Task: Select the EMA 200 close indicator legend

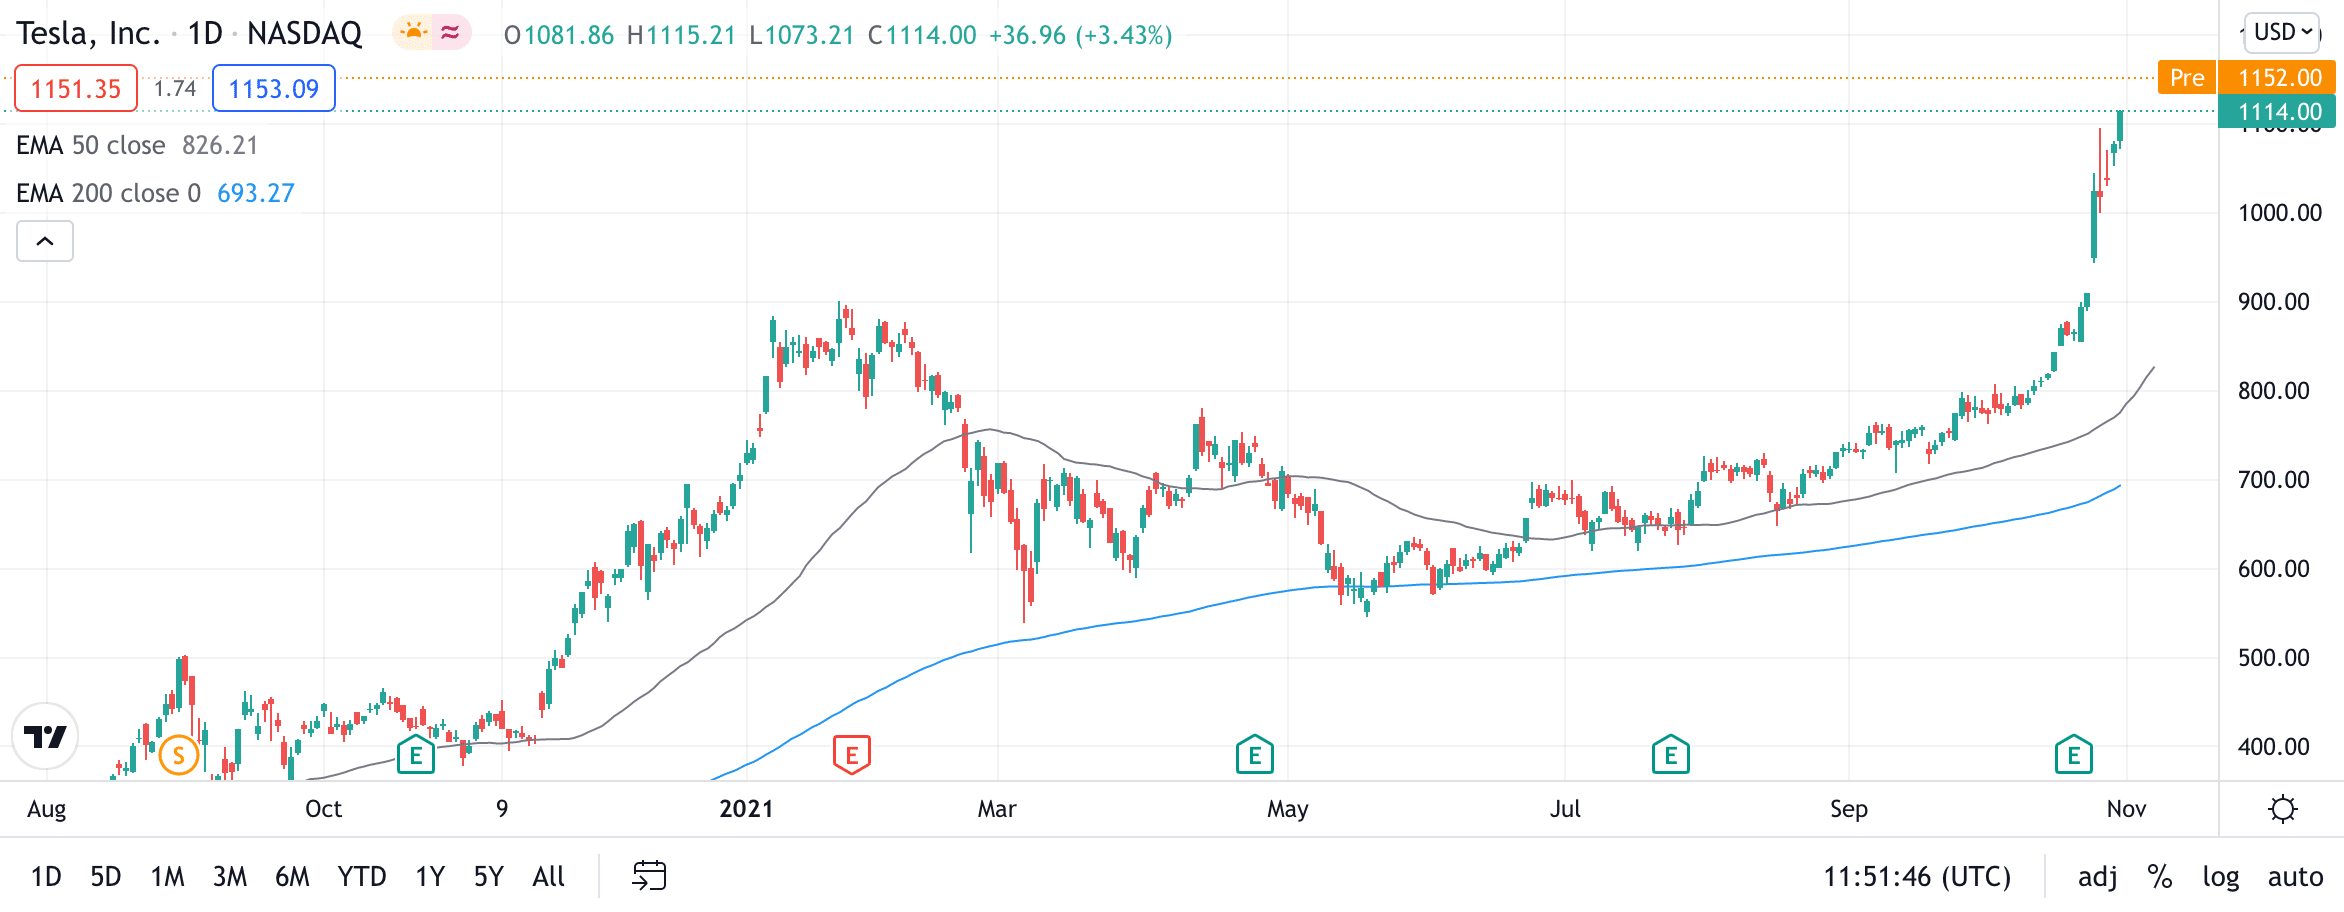Action: click(x=109, y=193)
